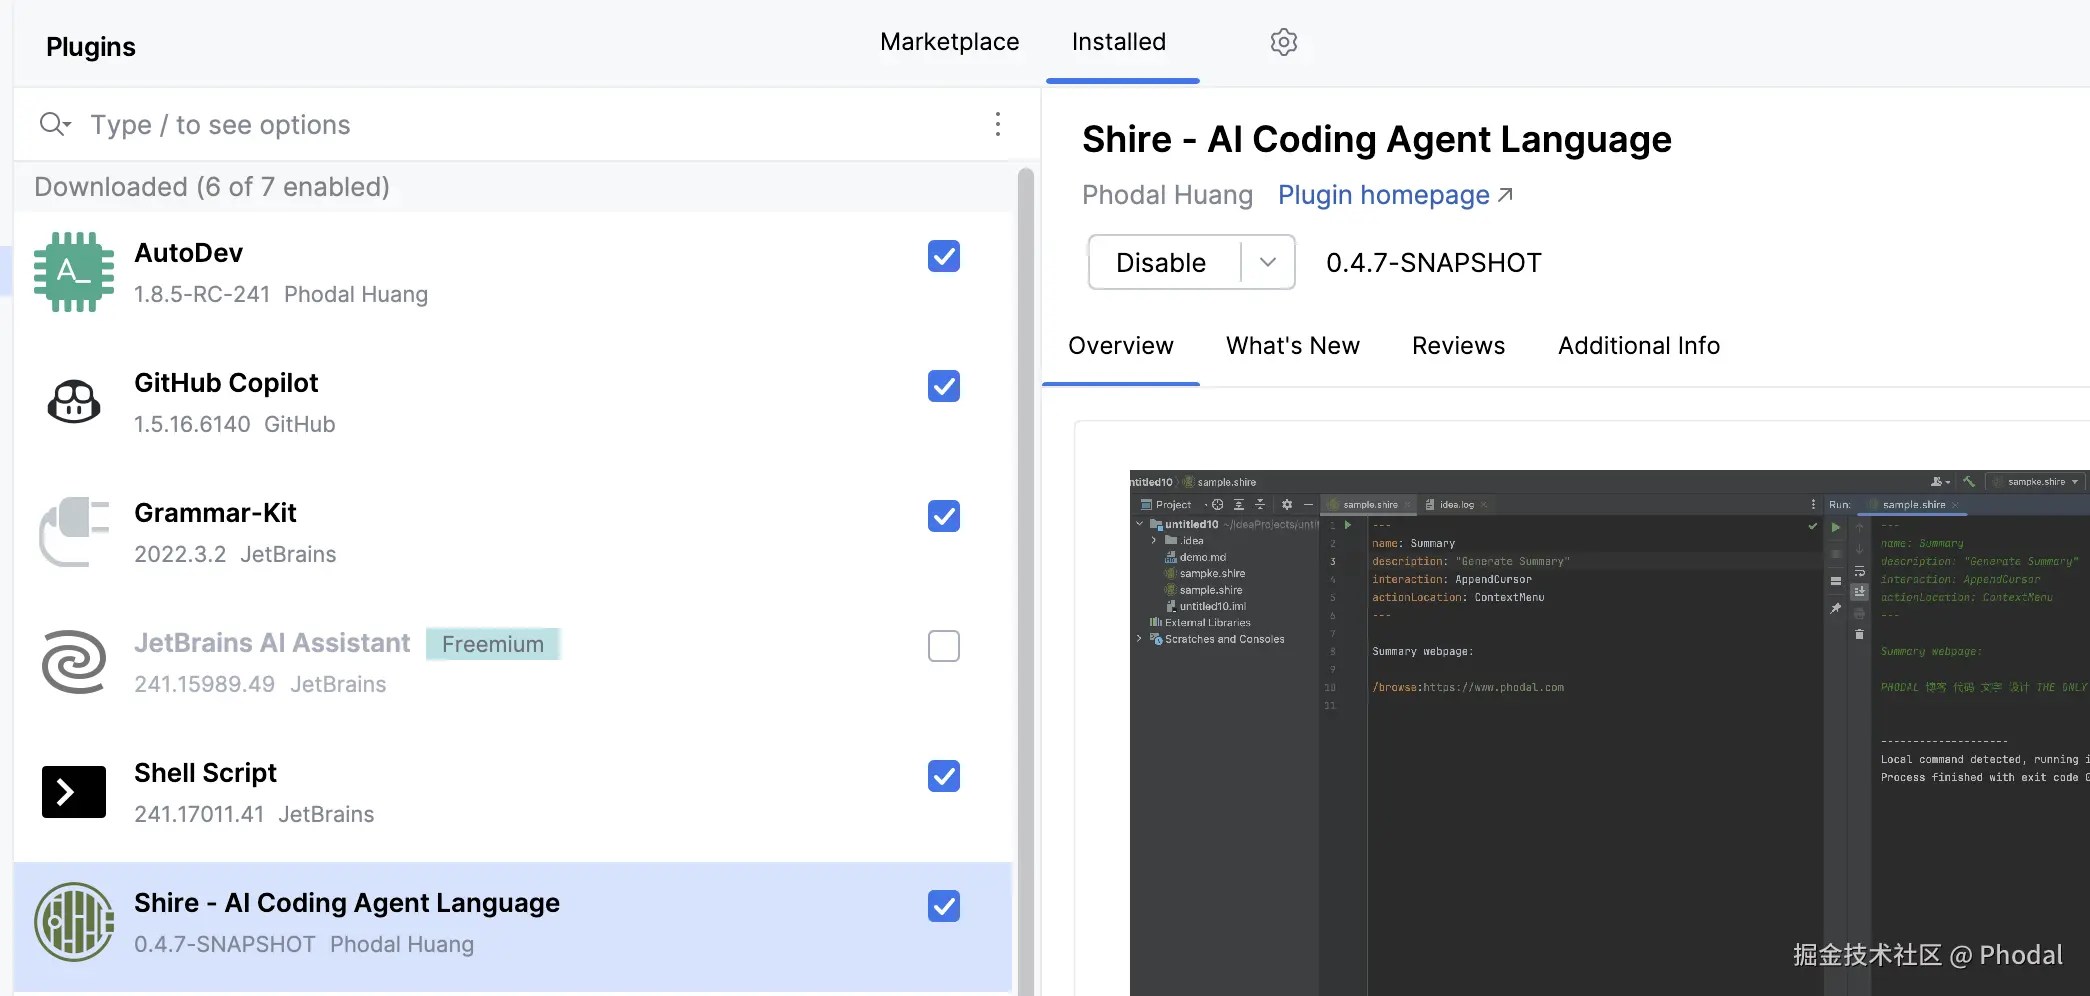The height and width of the screenshot is (996, 2090).
Task: Click the Grammar-Kit plug icon
Action: point(74,532)
